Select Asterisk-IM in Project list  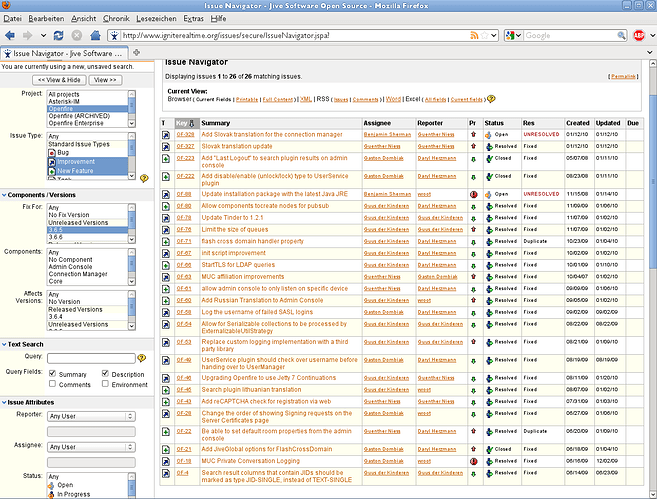[64, 102]
